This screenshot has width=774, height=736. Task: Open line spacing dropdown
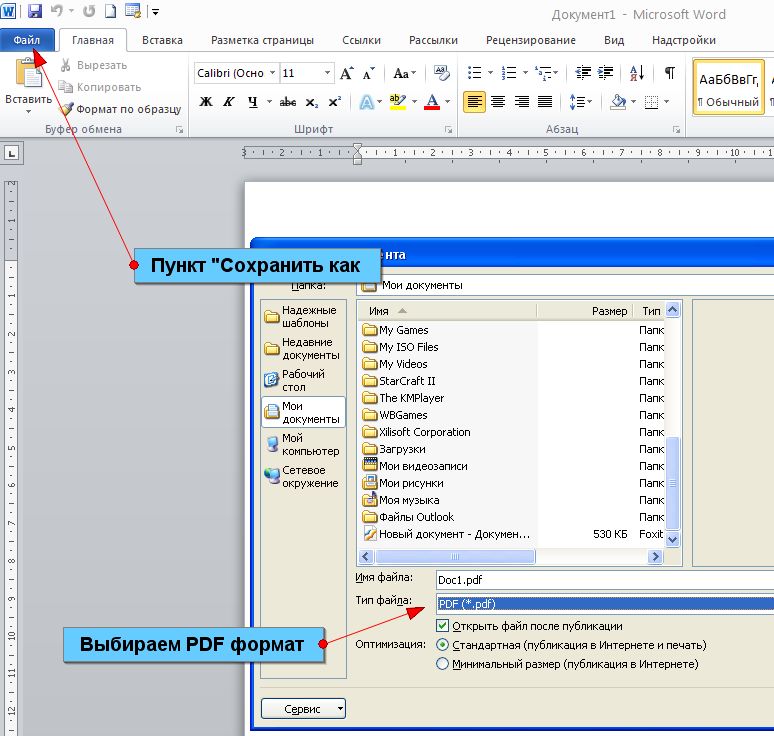click(x=580, y=102)
